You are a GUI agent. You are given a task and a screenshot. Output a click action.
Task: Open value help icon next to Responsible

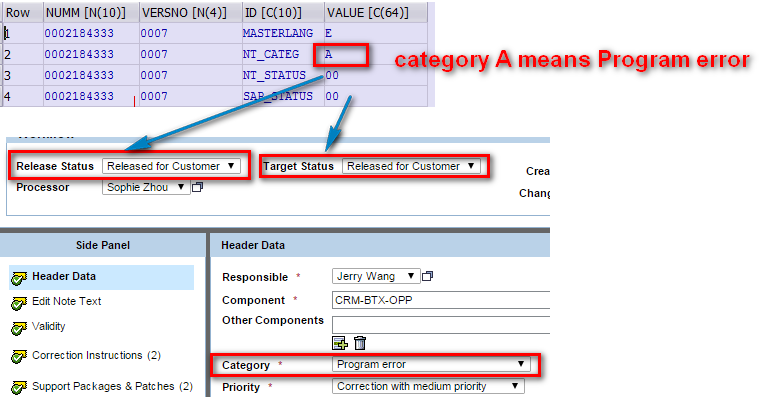coord(427,276)
